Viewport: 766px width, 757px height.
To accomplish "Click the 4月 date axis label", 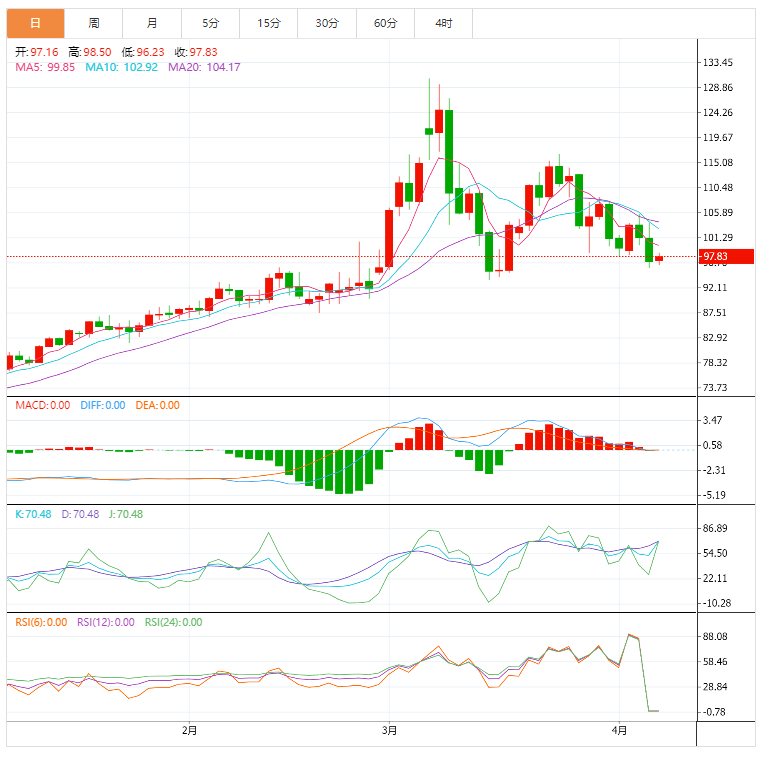I will (x=619, y=731).
